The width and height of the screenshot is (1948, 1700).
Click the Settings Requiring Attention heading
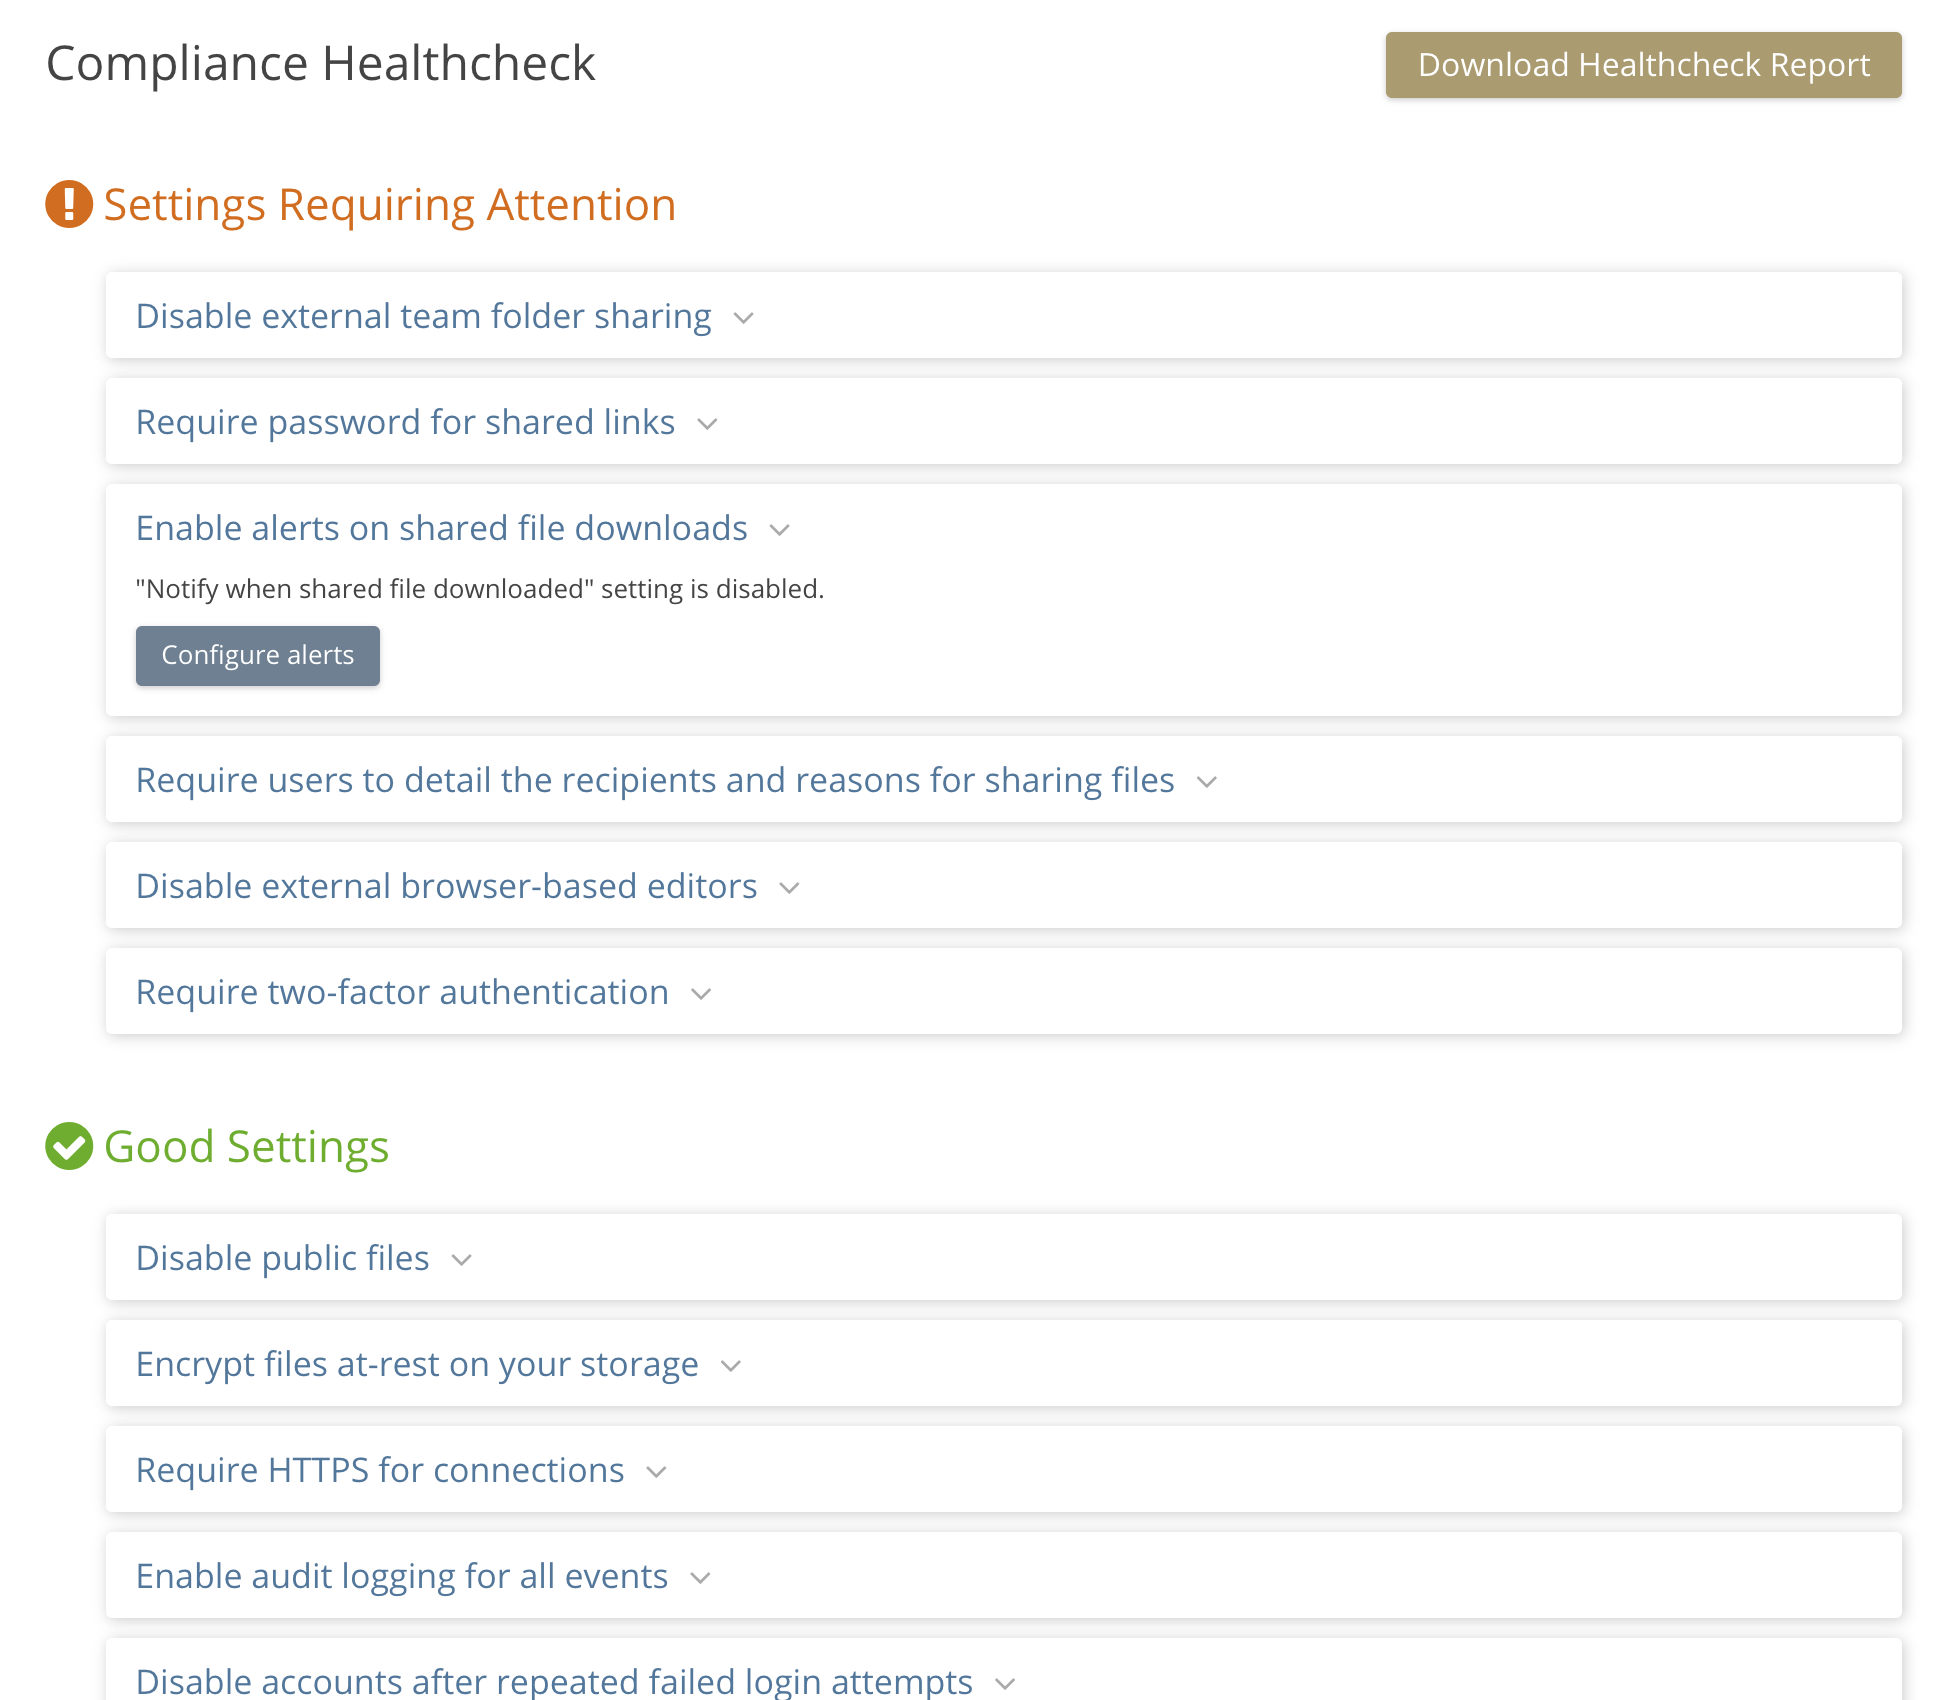point(390,204)
